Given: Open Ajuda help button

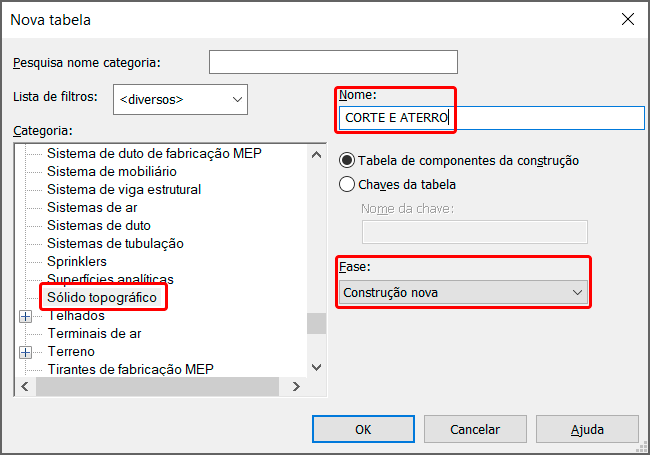Looking at the screenshot, I should coord(587,429).
